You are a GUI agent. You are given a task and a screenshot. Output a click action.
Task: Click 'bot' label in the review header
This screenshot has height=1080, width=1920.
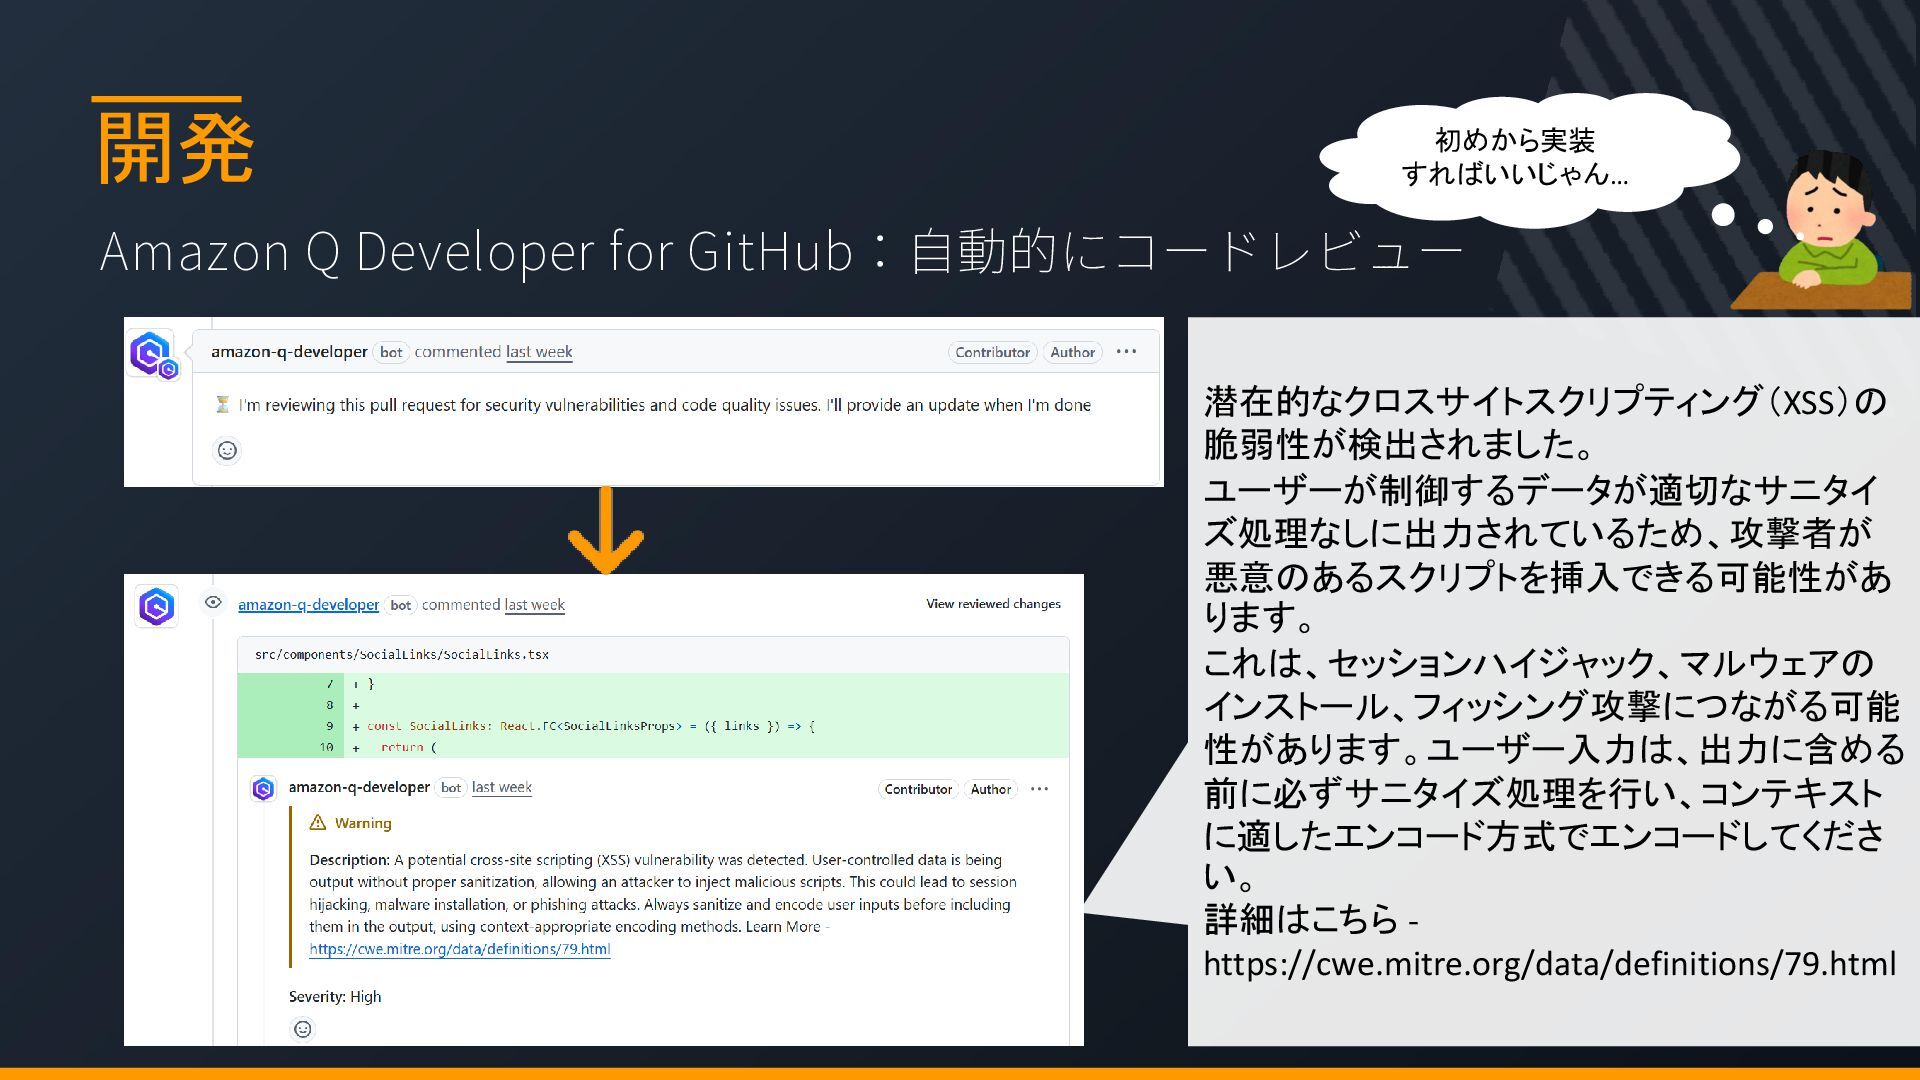(400, 605)
